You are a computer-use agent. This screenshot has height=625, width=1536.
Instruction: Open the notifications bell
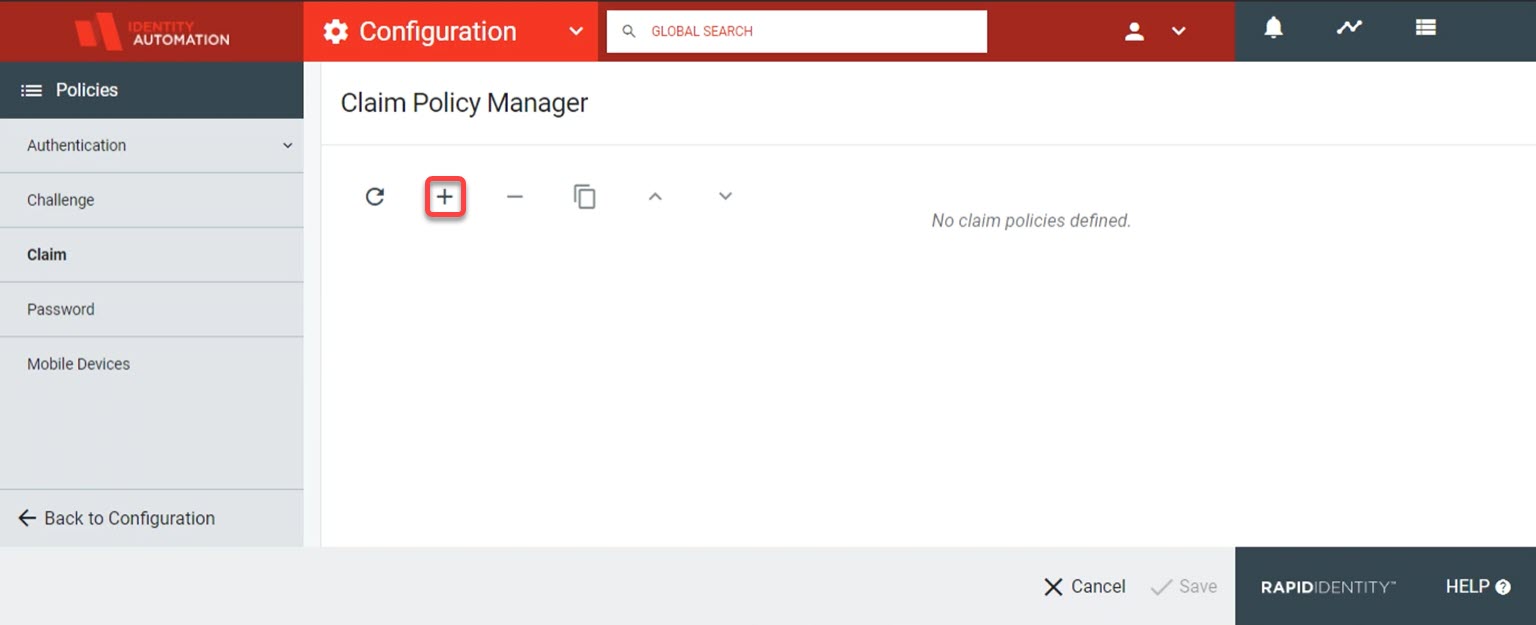click(1273, 29)
